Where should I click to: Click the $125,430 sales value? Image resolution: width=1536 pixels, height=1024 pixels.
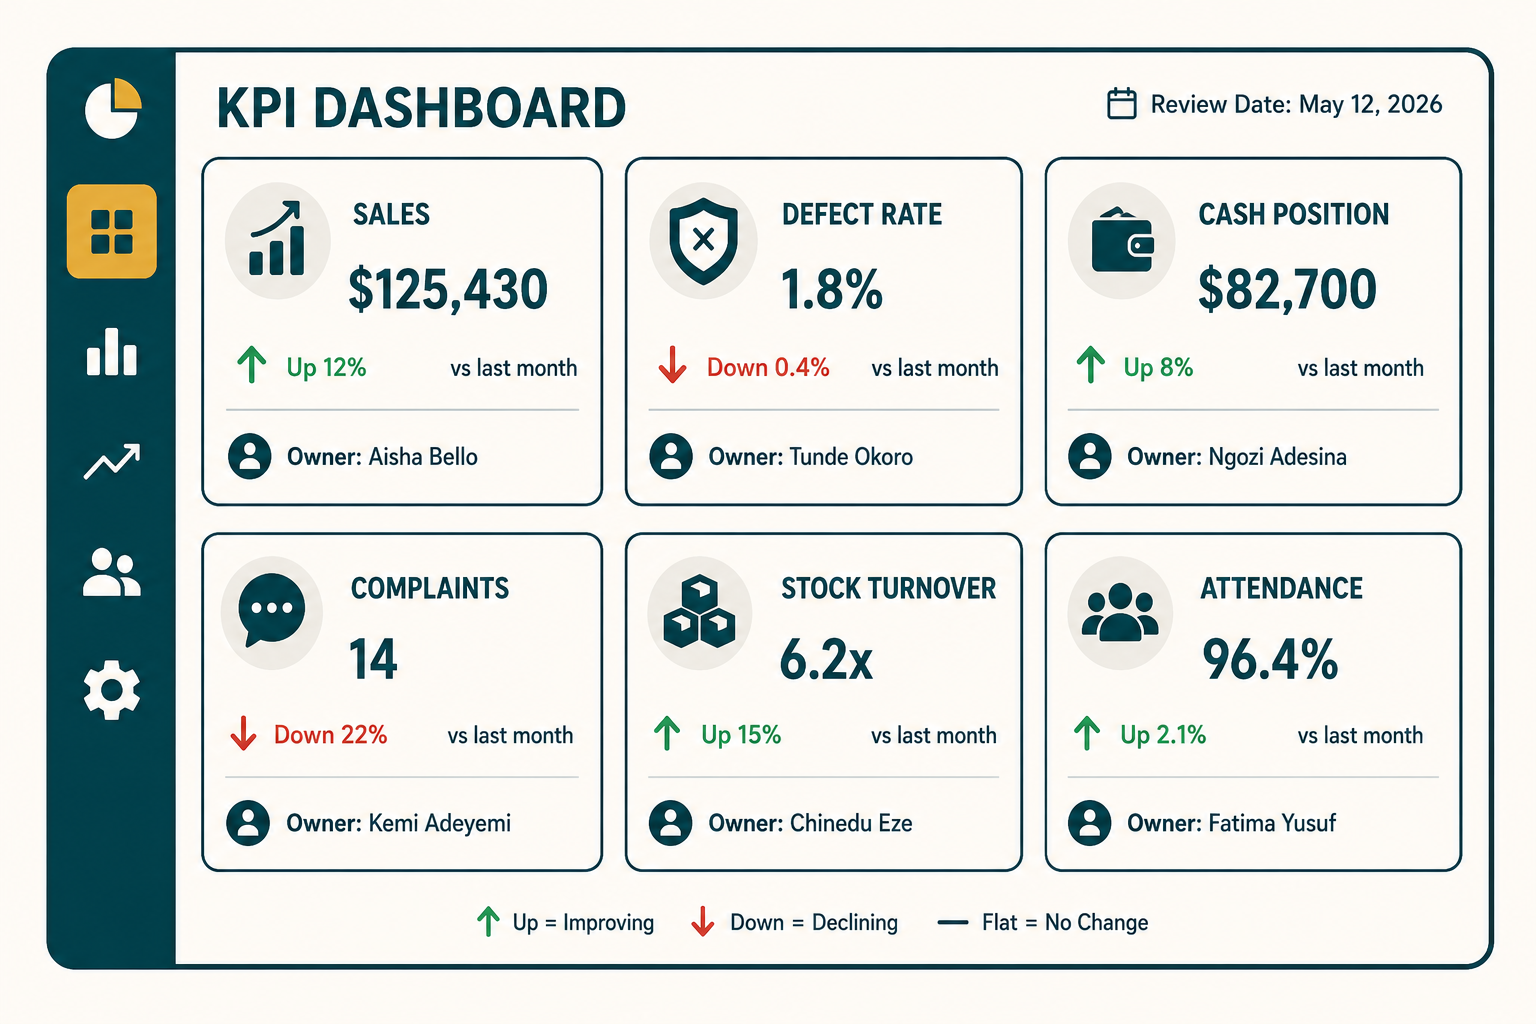click(448, 290)
